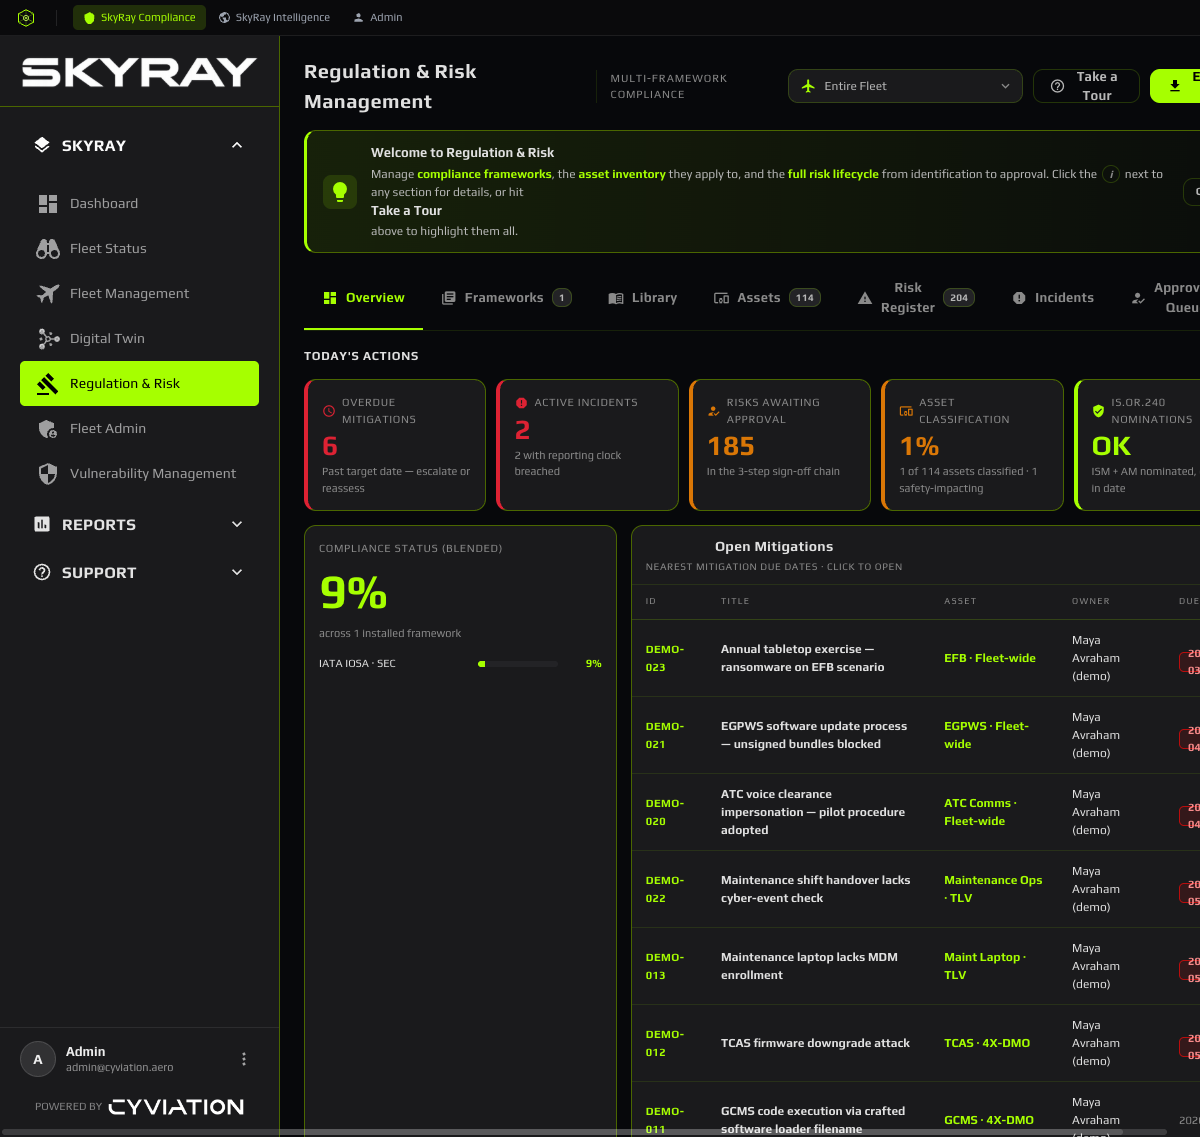Expand the SUPPORT section chevron

click(237, 572)
